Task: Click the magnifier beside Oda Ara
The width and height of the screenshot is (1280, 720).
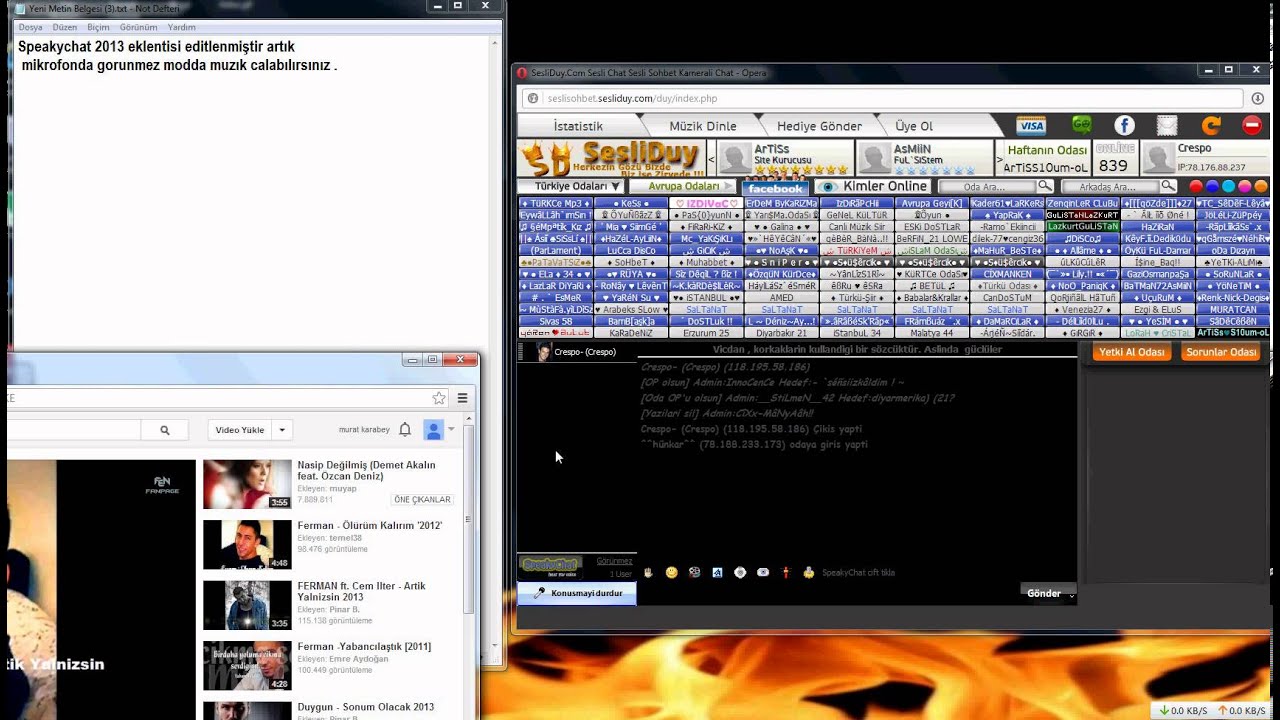Action: (1044, 186)
